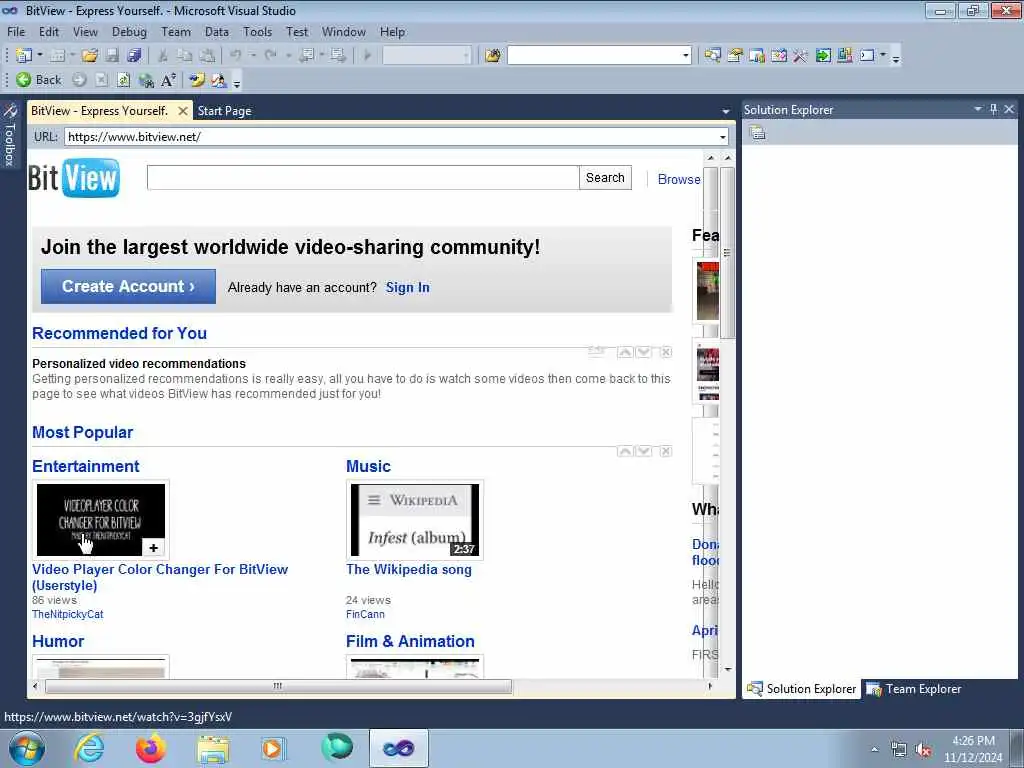This screenshot has width=1024, height=768.
Task: Click the Film & Animation category heading
Action: (x=410, y=641)
